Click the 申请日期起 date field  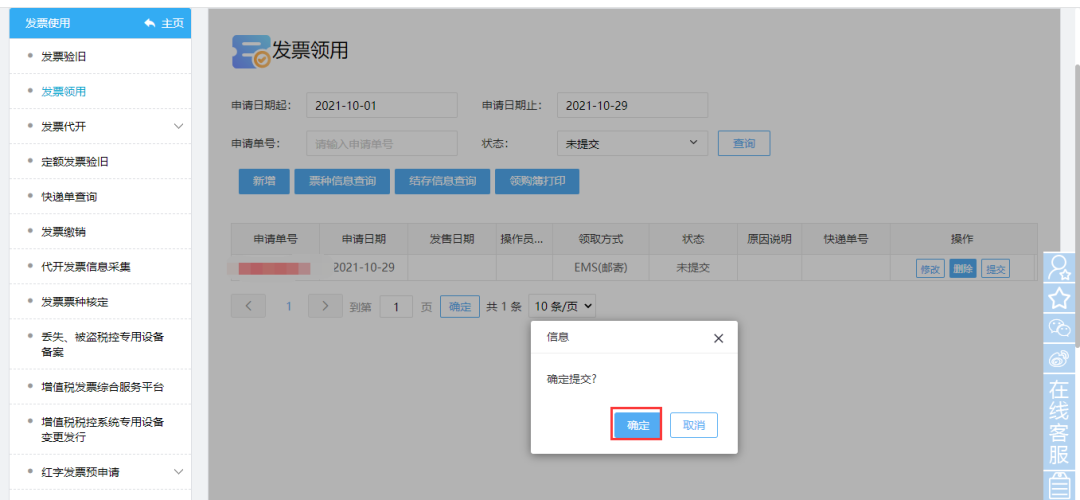click(382, 105)
